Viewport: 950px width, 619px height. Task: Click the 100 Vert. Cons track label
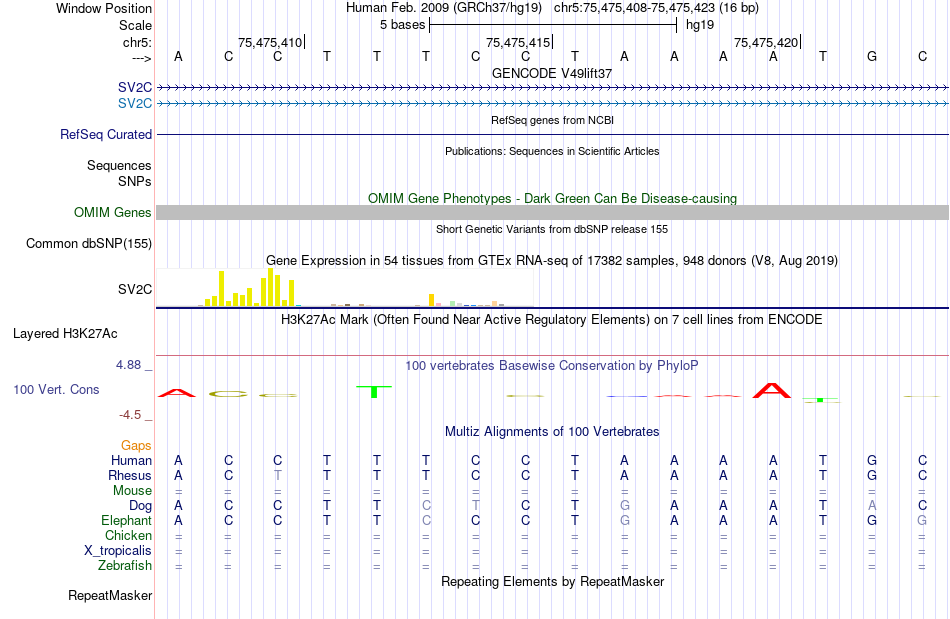tap(56, 389)
